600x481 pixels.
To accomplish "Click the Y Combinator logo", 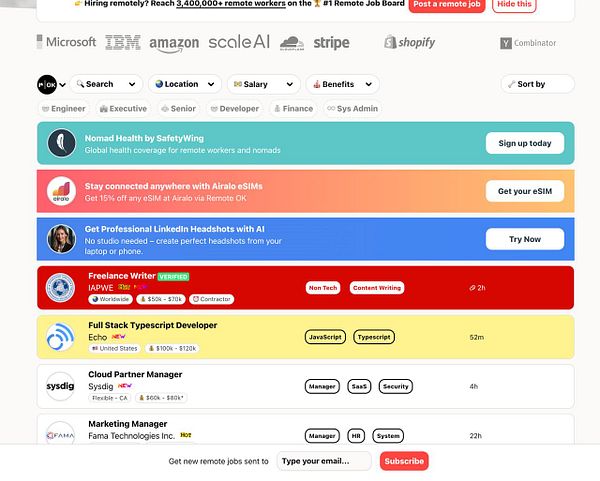I will (528, 43).
